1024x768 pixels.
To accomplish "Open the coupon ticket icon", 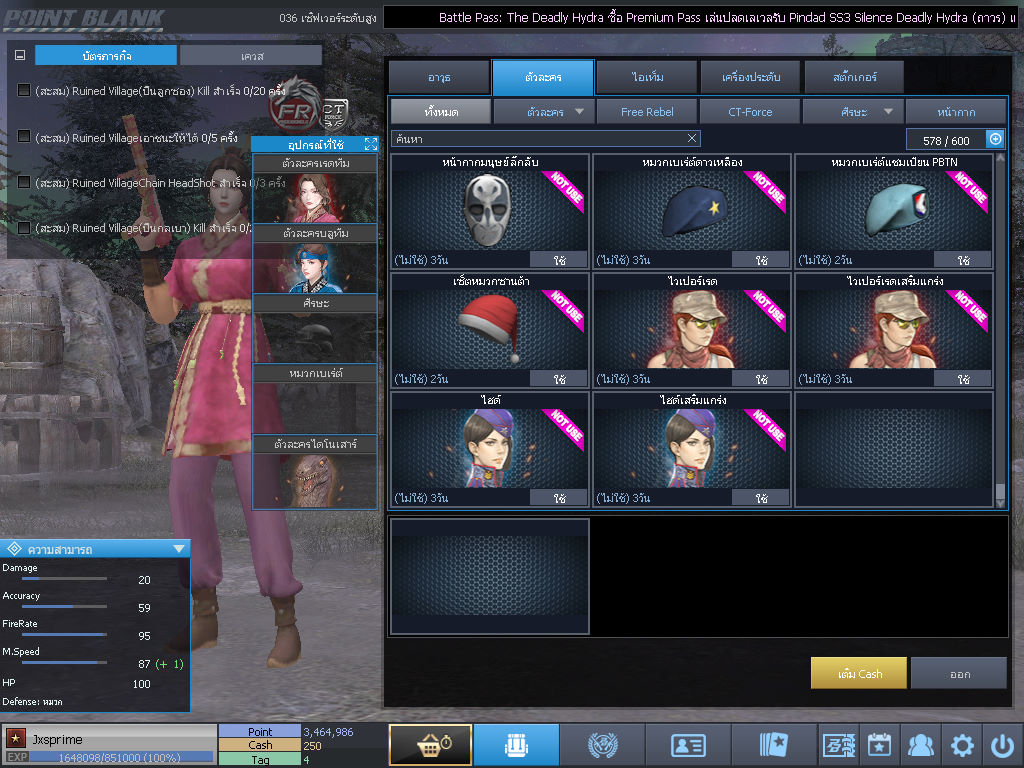I will pyautogui.click(x=839, y=744).
